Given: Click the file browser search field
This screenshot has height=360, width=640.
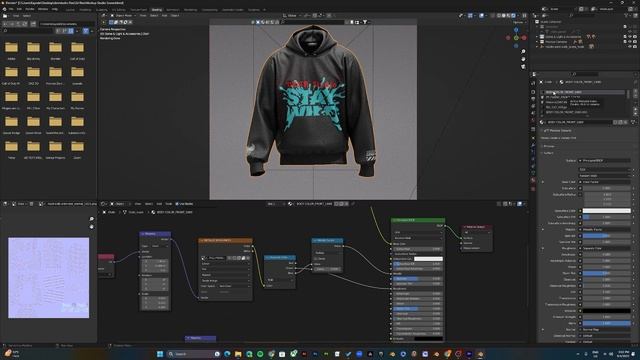Looking at the screenshot, I should point(28,31).
